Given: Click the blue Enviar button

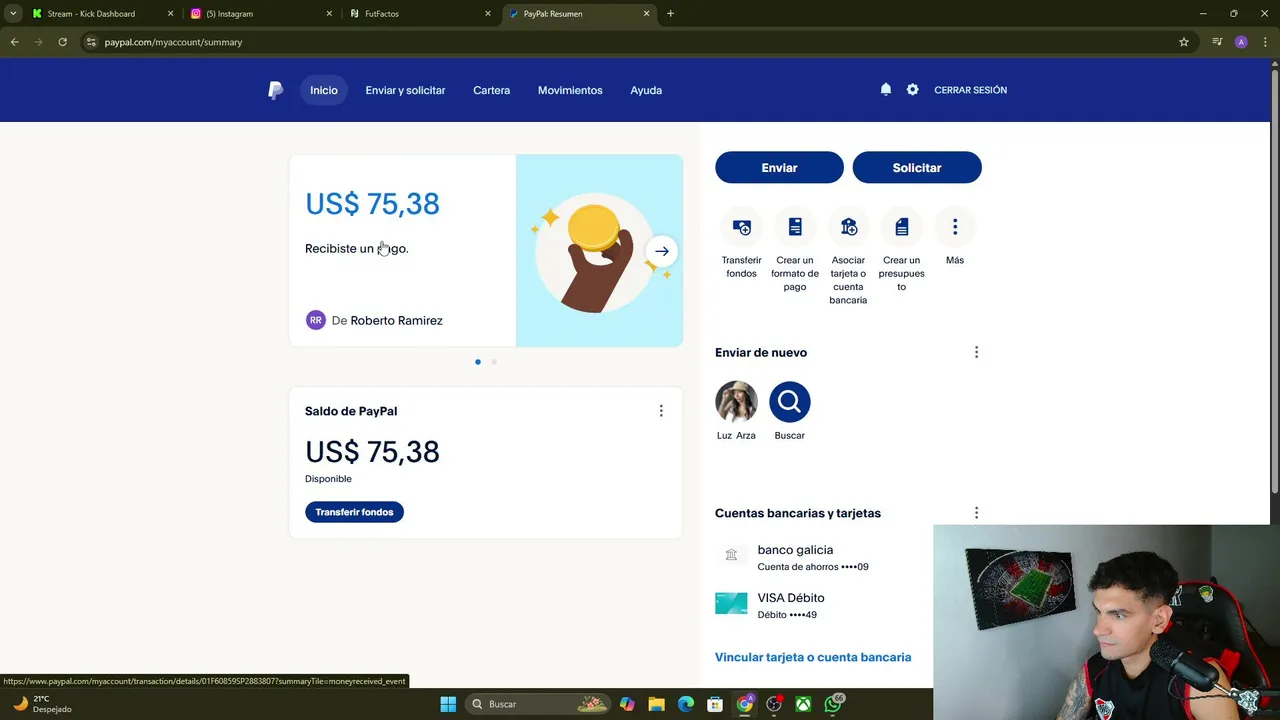Looking at the screenshot, I should pyautogui.click(x=779, y=168).
